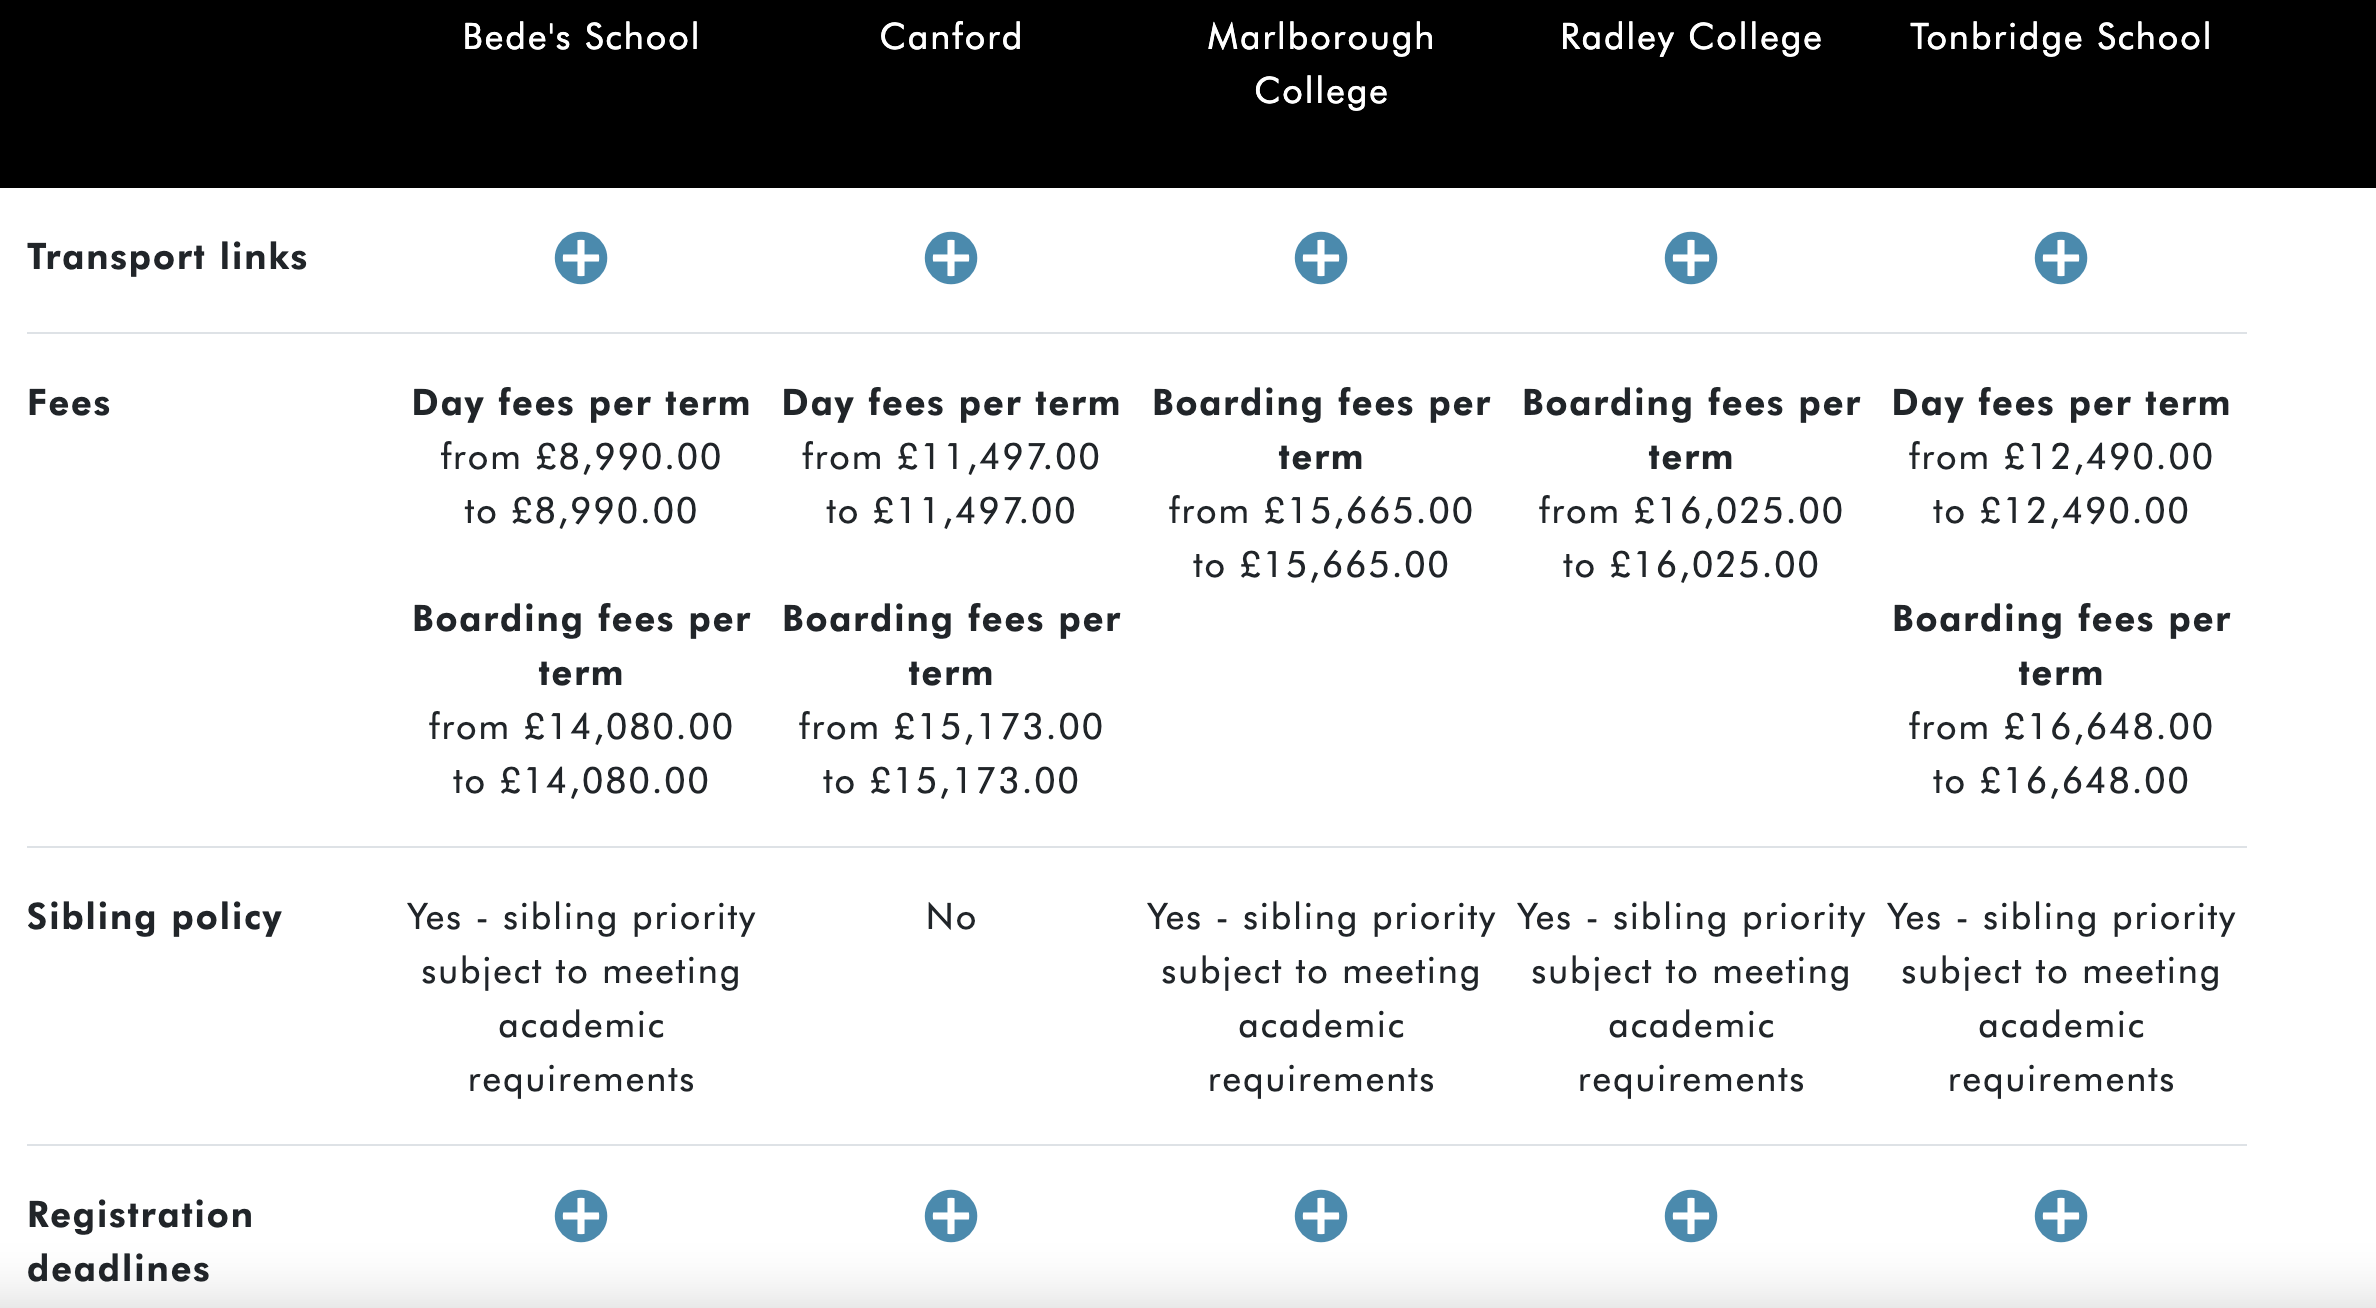The width and height of the screenshot is (2376, 1308).
Task: Reveal Radley College registration deadlines
Action: [1691, 1216]
